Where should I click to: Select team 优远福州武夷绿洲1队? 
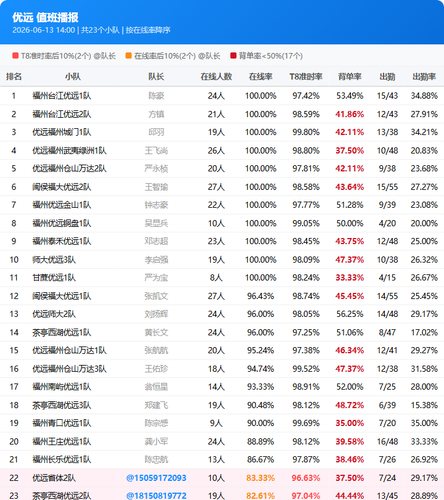69,151
